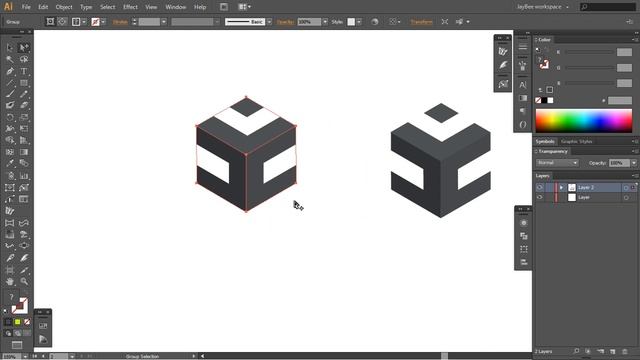Screen dimensions: 640x360
Task: Select the Hand tool
Action: tap(10, 282)
